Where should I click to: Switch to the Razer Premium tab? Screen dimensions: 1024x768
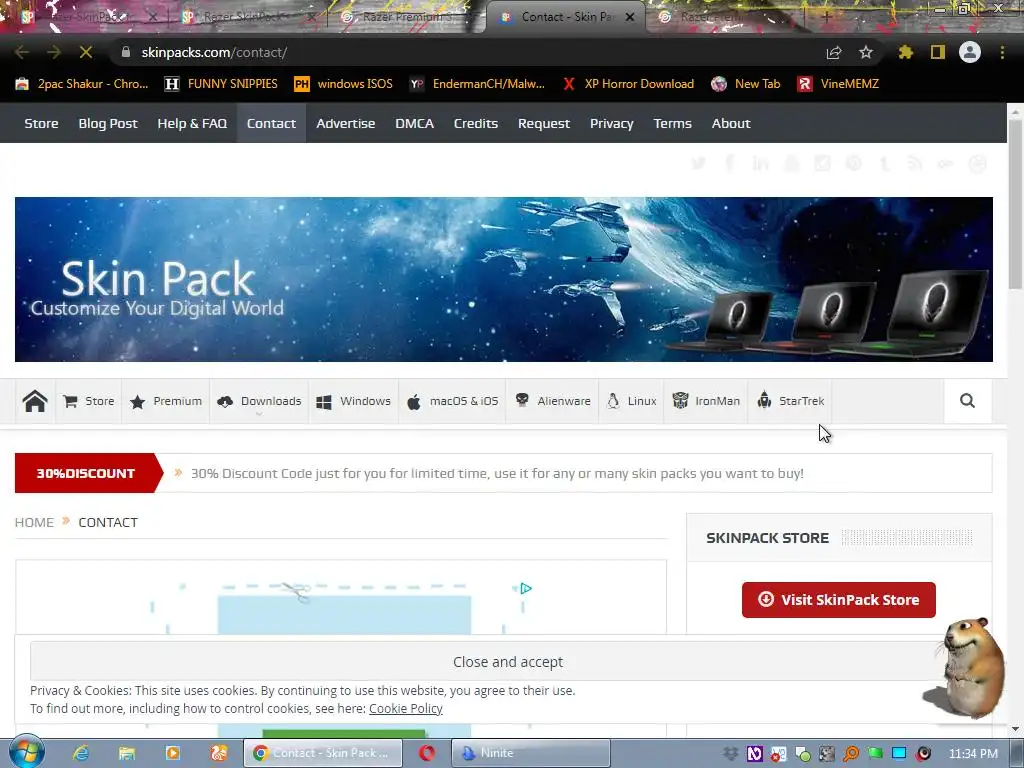[x=408, y=17]
